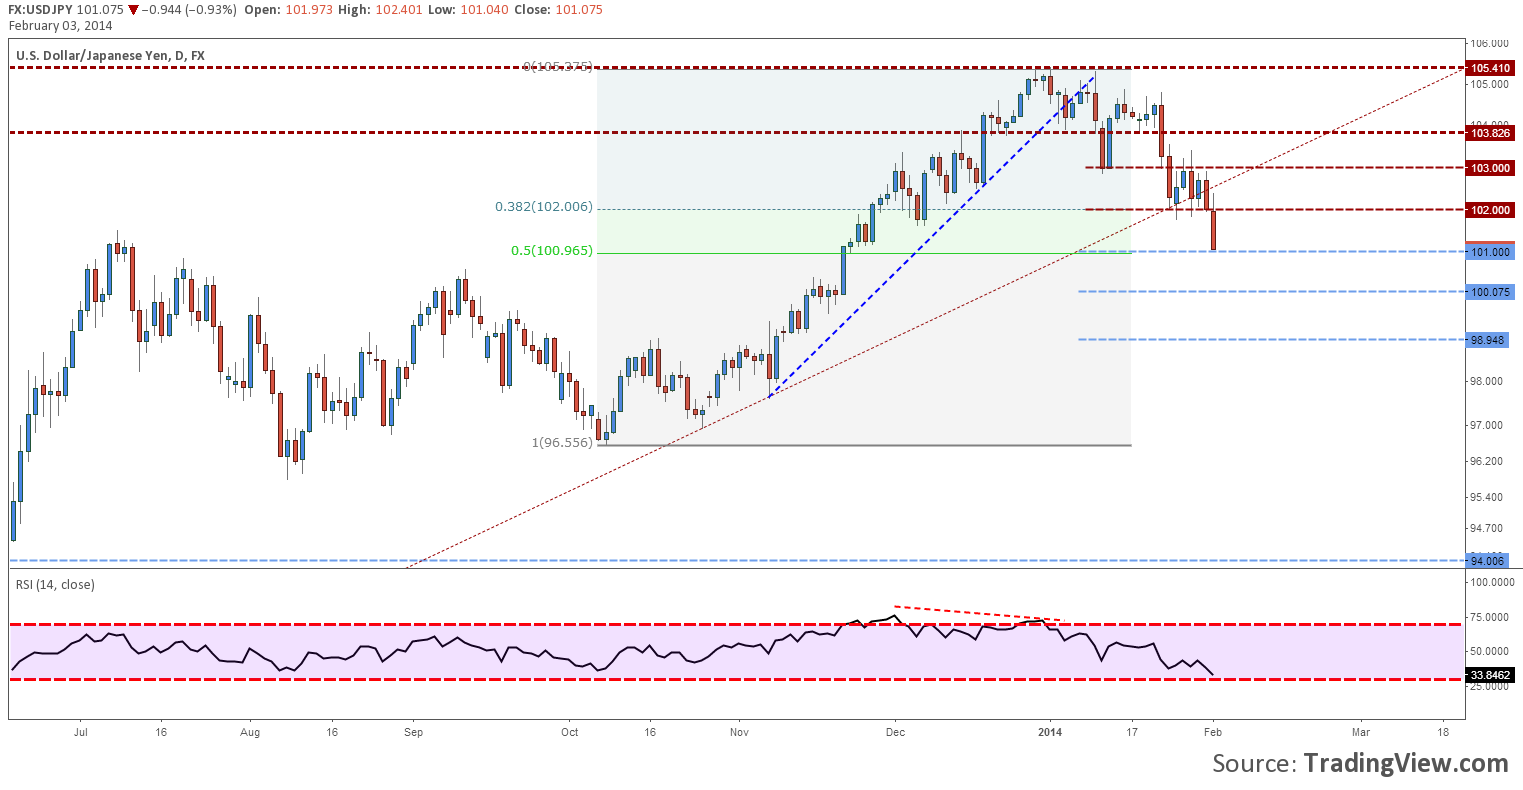Select the 103.826 price level tag
Image resolution: width=1523 pixels, height=790 pixels.
click(x=1489, y=132)
